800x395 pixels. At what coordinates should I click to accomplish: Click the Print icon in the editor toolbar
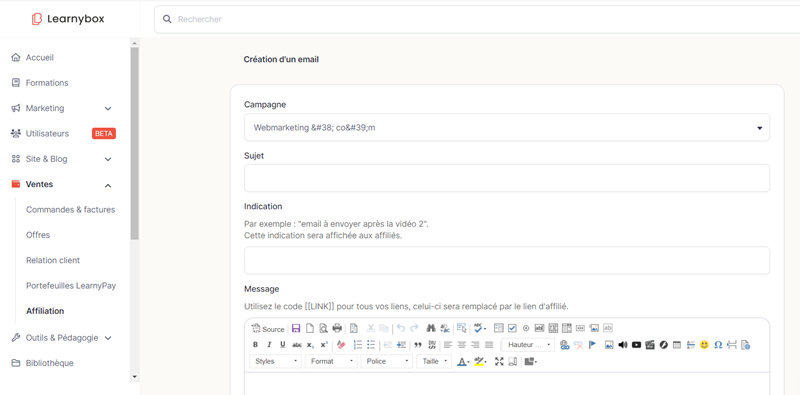(337, 328)
